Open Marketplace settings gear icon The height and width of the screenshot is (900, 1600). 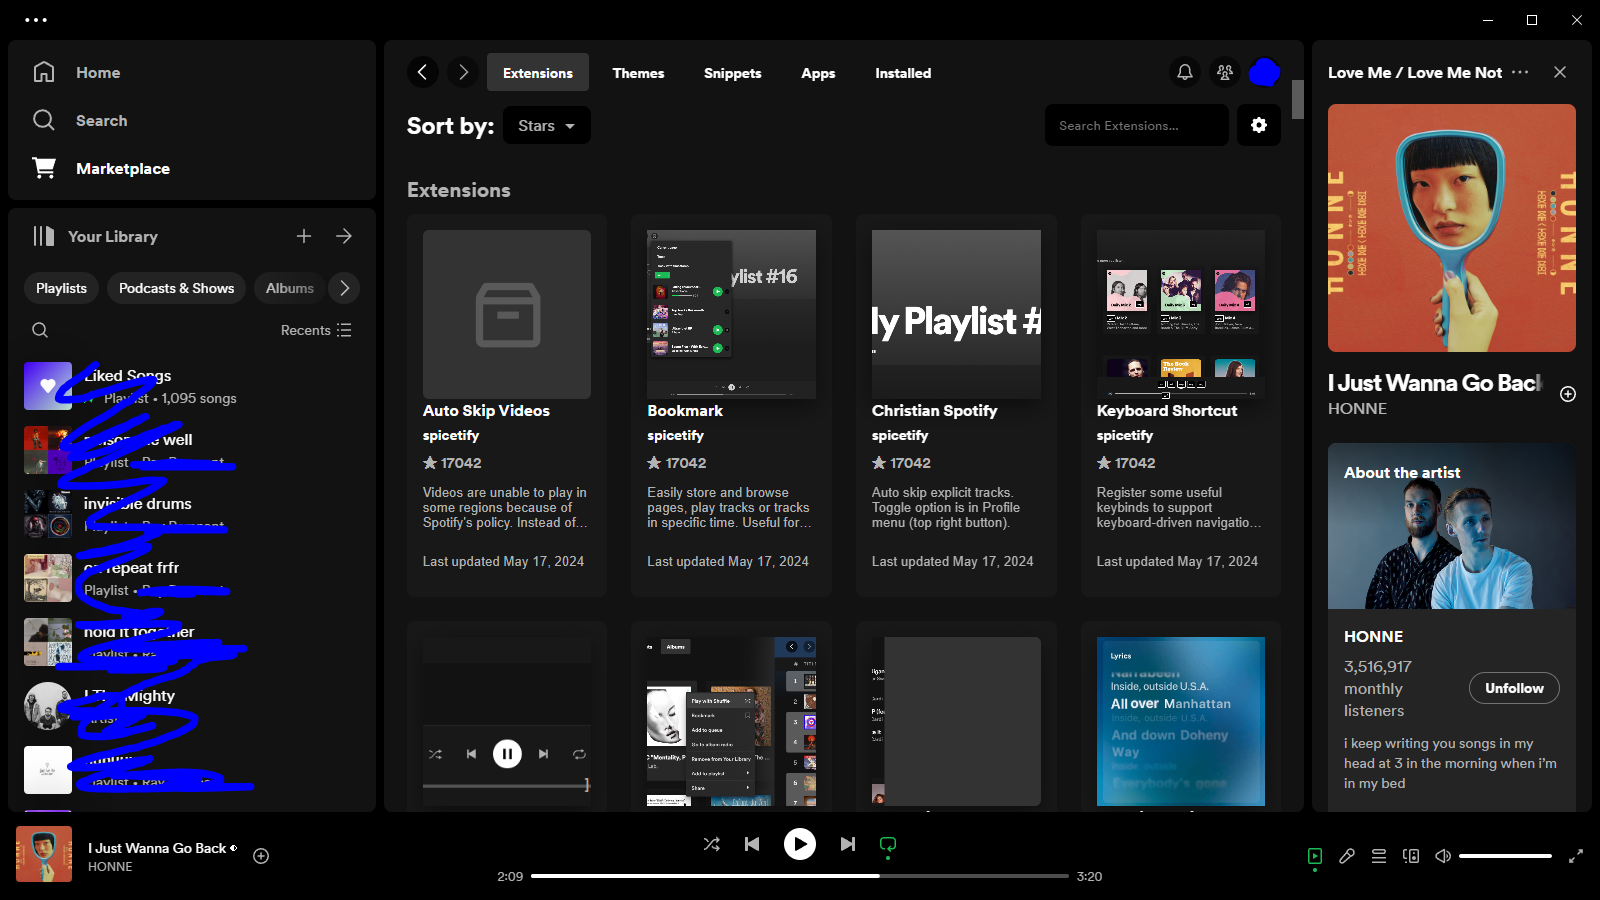pyautogui.click(x=1258, y=125)
